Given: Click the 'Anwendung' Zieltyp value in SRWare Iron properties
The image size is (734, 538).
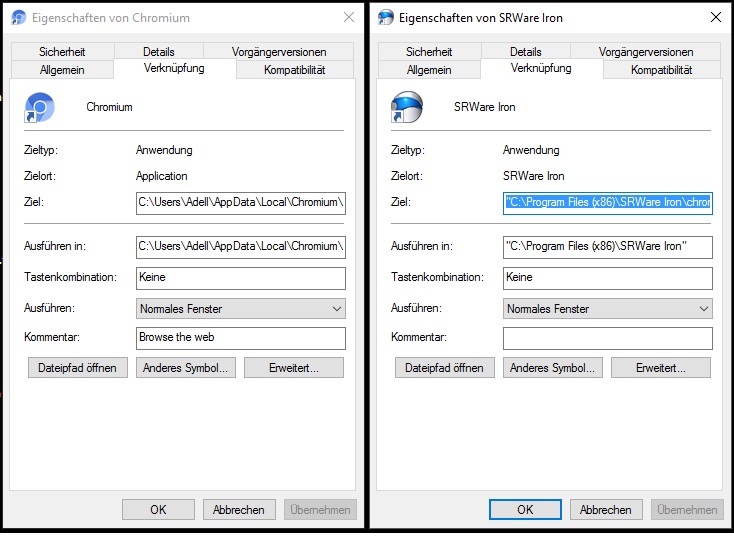Looking at the screenshot, I should [x=531, y=150].
